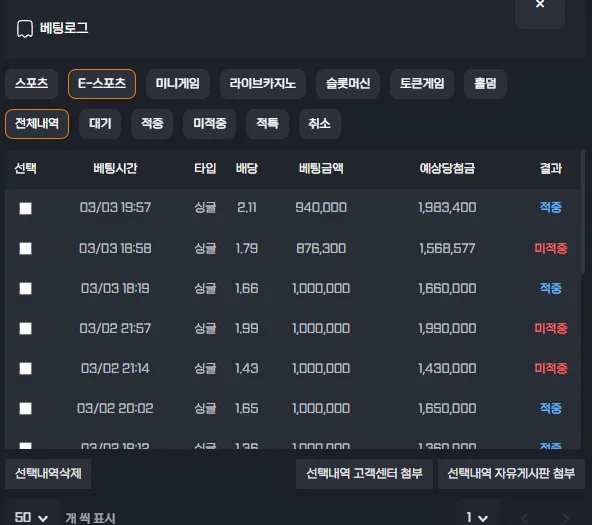Open the 미니게임 tab
592x525 pixels.
point(178,83)
